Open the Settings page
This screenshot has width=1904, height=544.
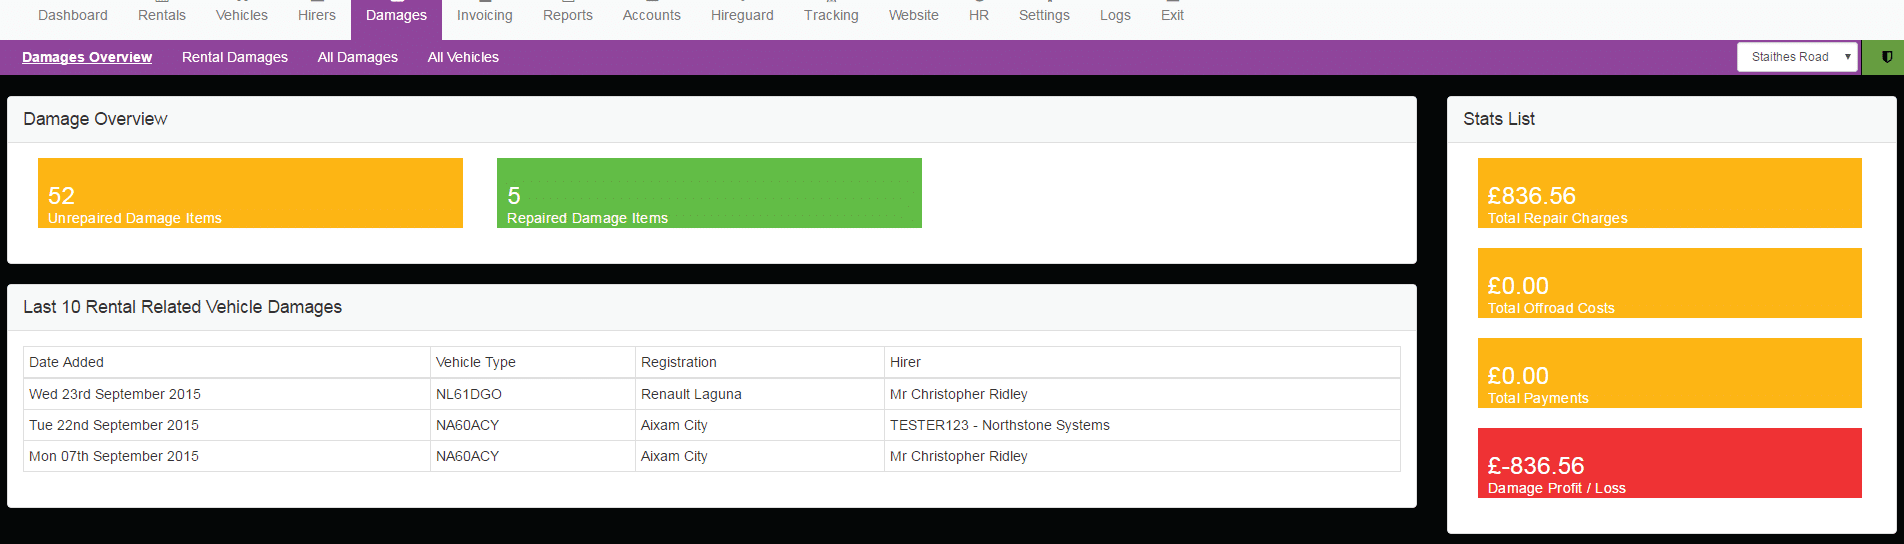1044,15
